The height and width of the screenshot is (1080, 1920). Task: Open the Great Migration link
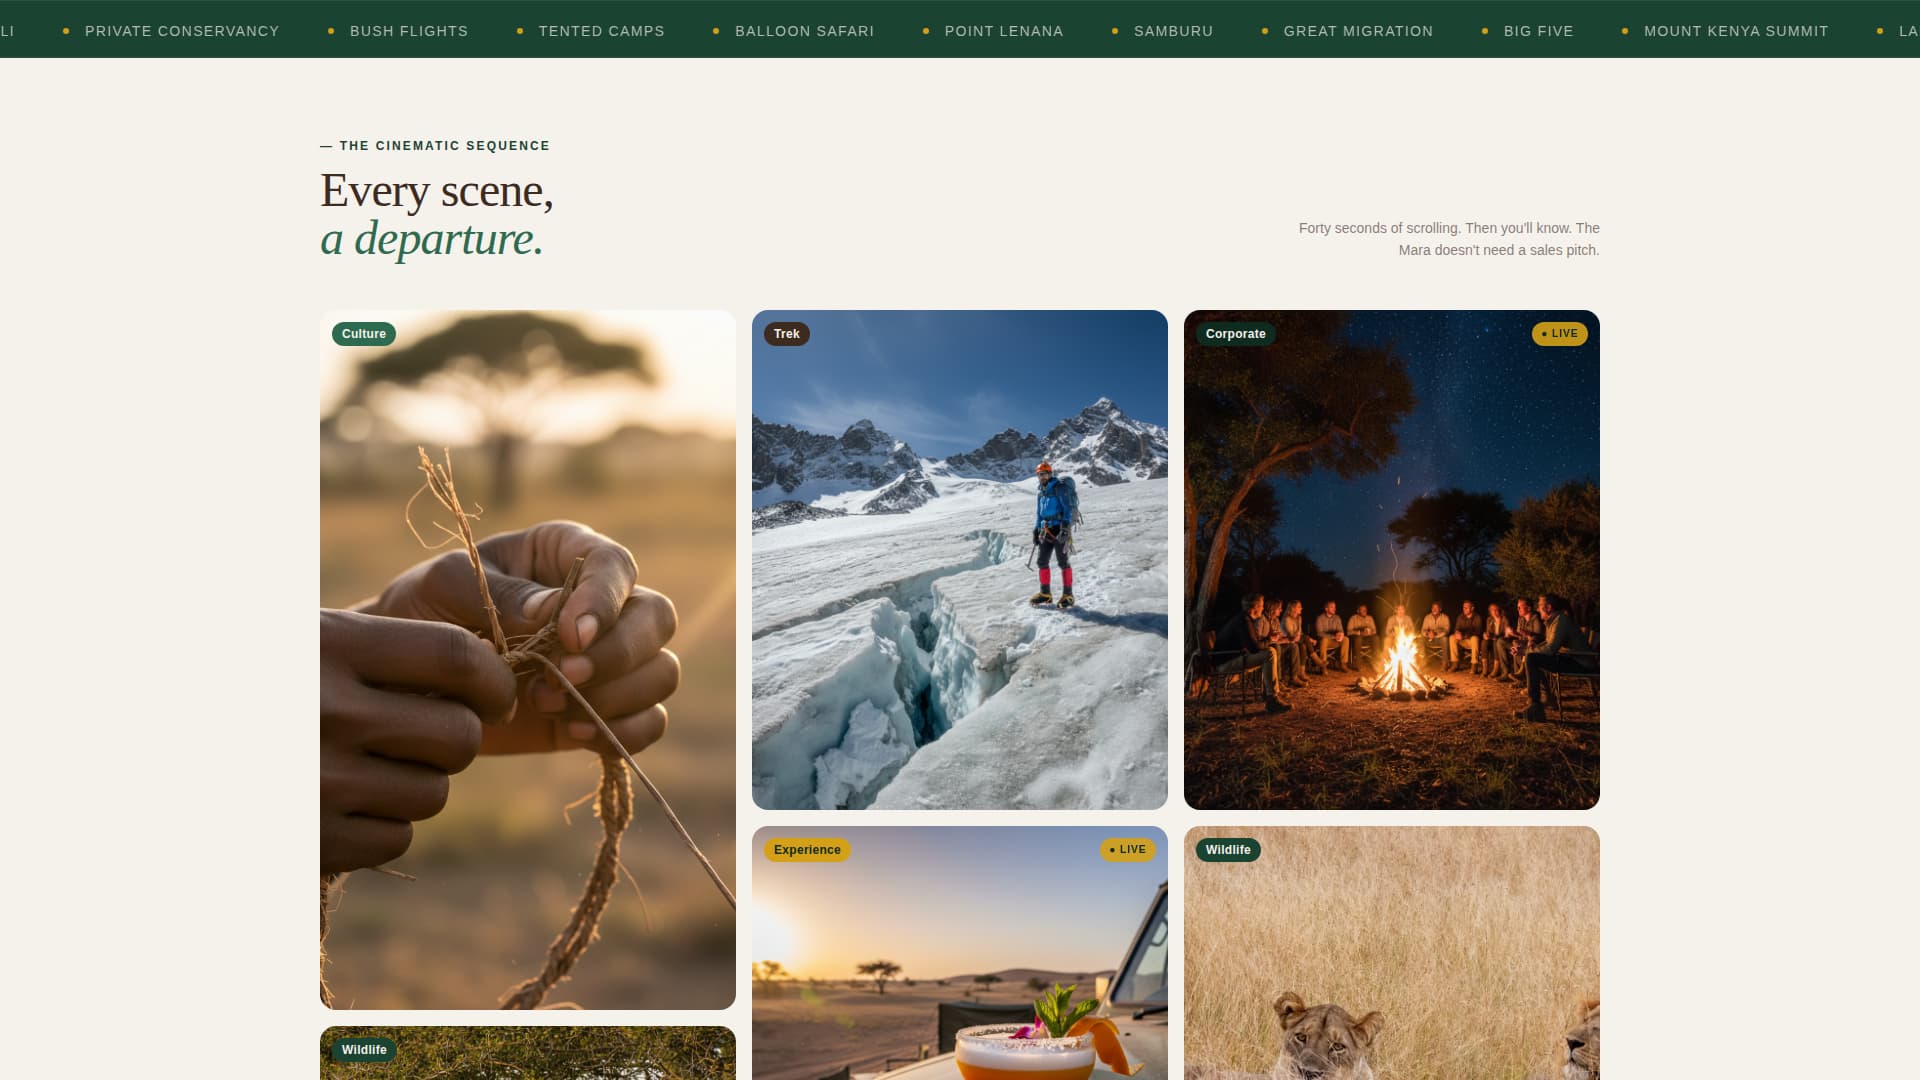point(1358,31)
